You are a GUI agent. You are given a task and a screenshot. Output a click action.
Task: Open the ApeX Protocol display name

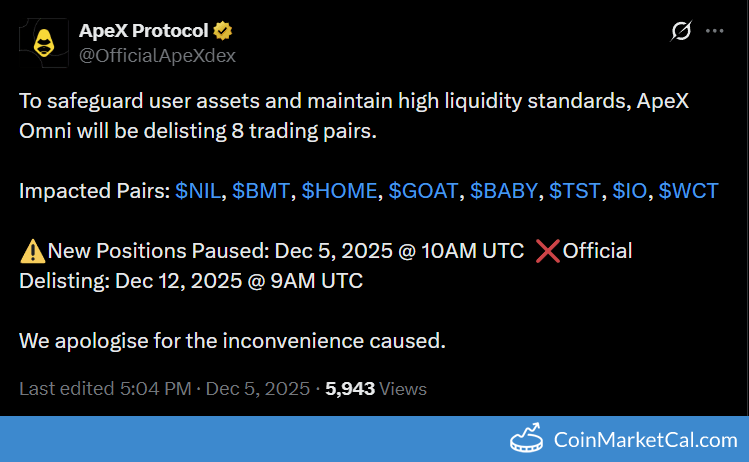(x=143, y=31)
